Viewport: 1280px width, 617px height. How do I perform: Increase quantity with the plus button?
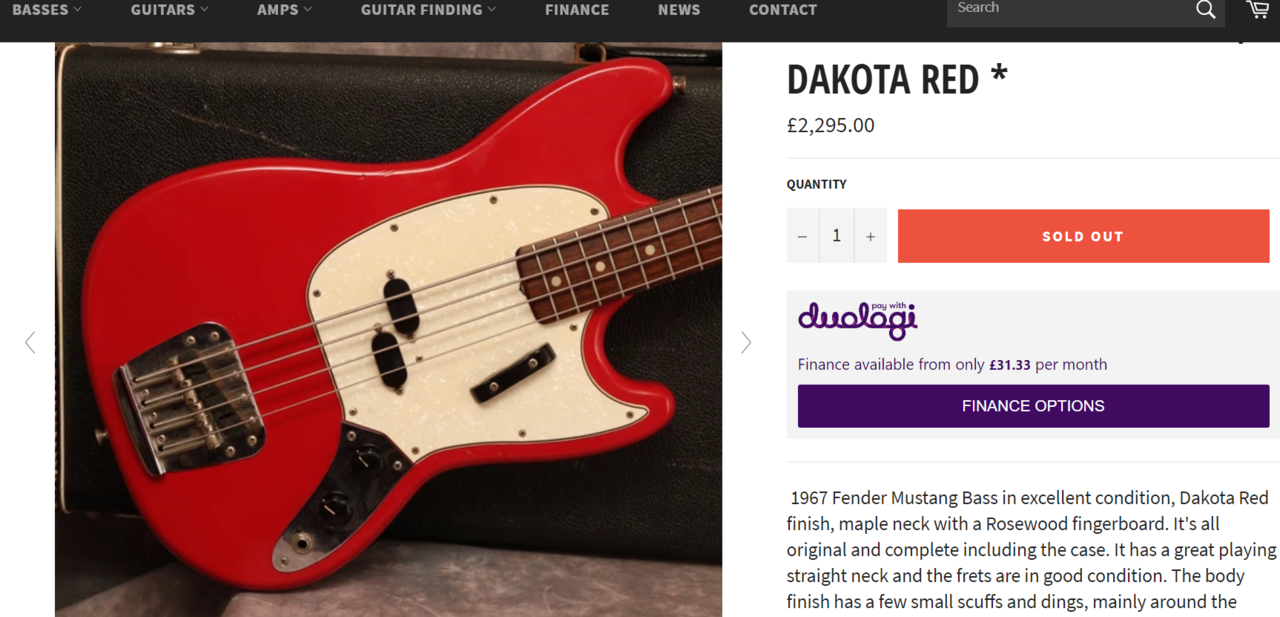(x=870, y=236)
